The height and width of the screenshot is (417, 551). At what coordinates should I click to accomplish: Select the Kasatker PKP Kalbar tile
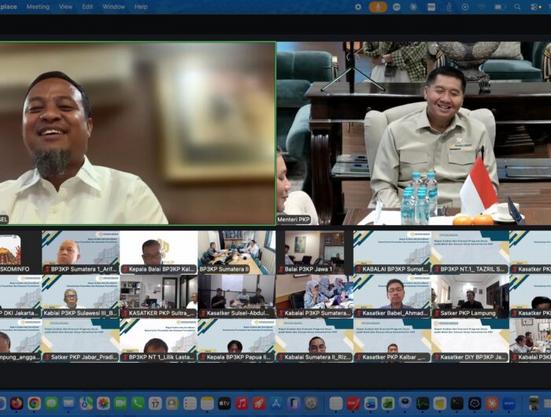393,340
